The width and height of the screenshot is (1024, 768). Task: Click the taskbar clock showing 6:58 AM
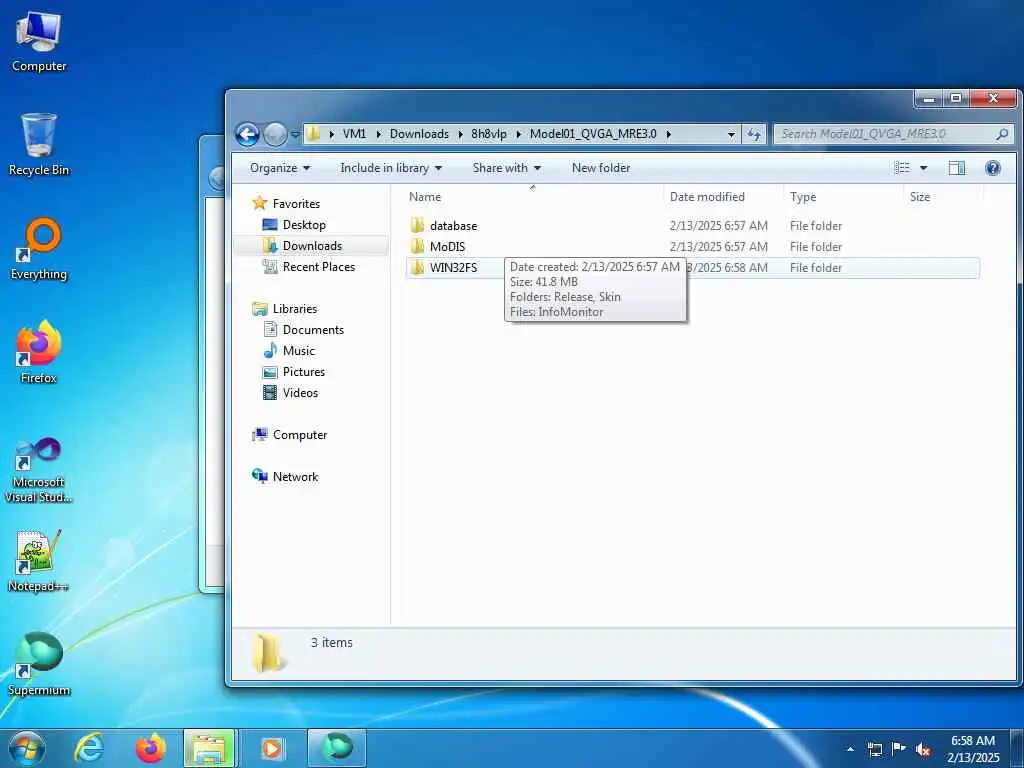(x=973, y=749)
